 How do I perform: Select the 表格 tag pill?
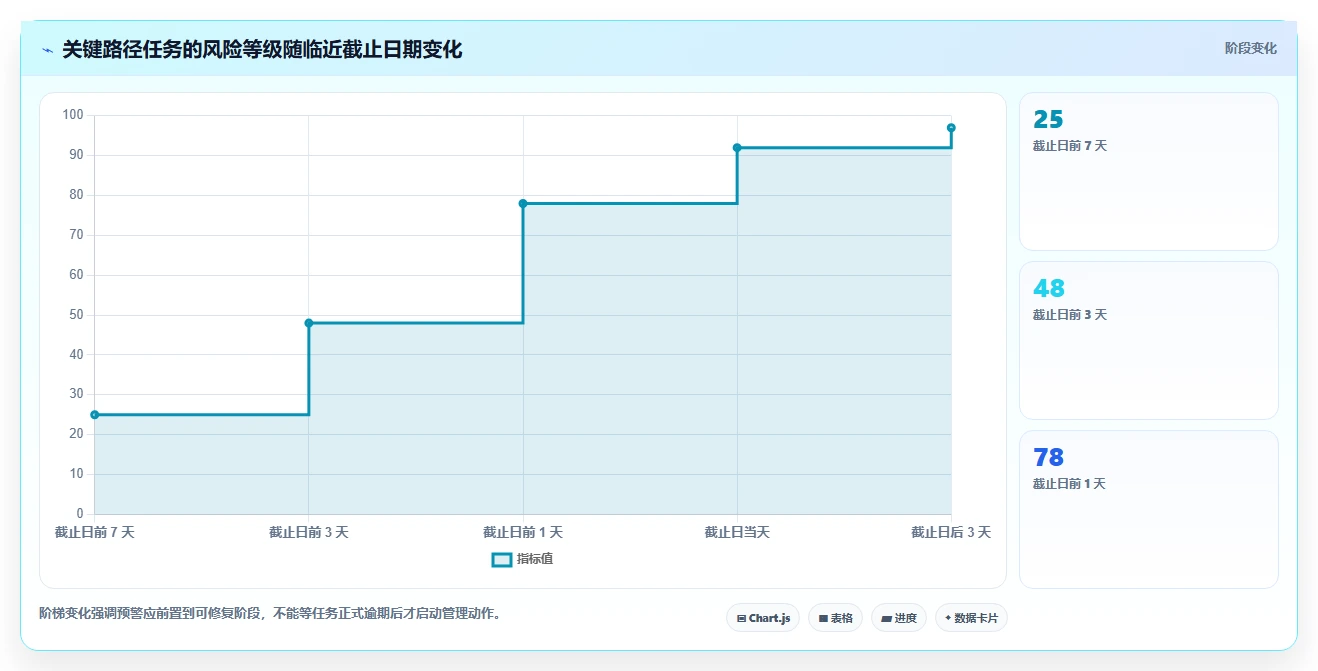835,618
